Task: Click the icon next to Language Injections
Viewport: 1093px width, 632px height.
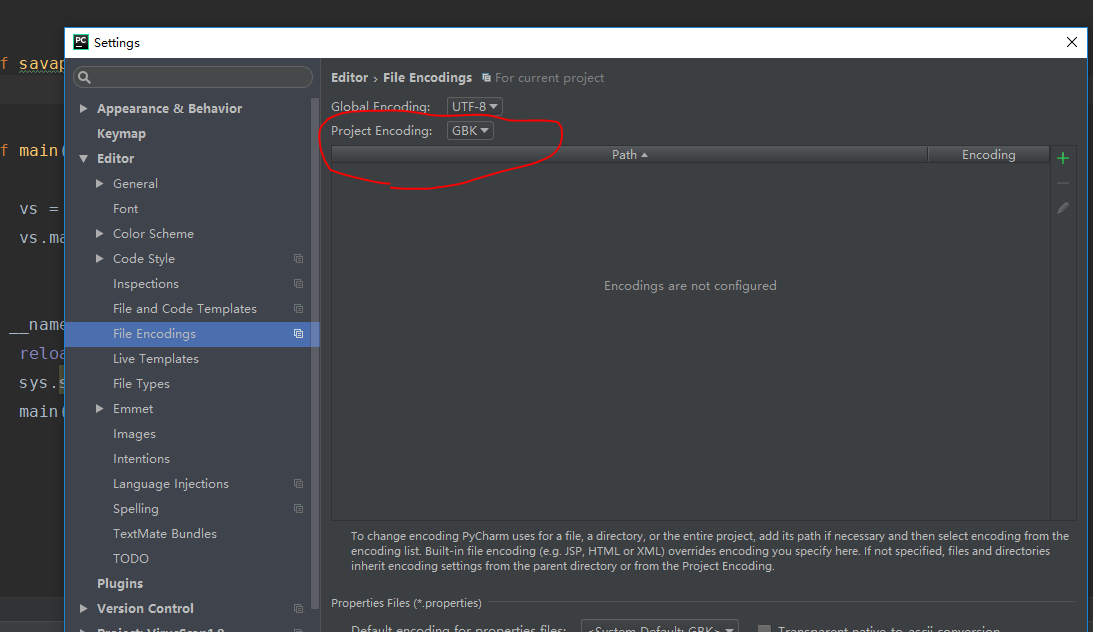Action: coord(298,483)
